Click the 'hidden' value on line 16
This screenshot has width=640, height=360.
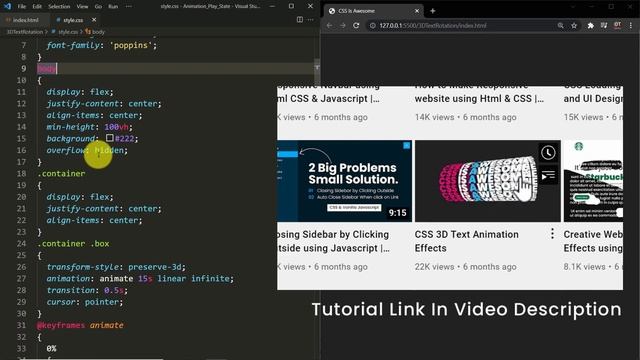pyautogui.click(x=109, y=150)
